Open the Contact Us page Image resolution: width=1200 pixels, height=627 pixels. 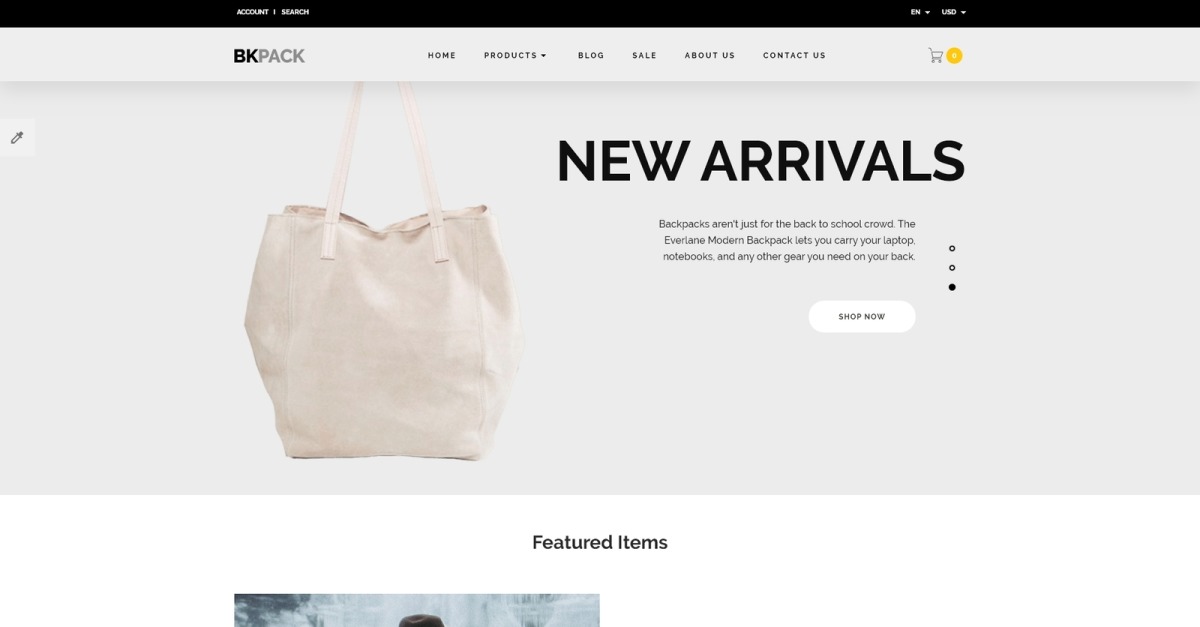pyautogui.click(x=794, y=56)
